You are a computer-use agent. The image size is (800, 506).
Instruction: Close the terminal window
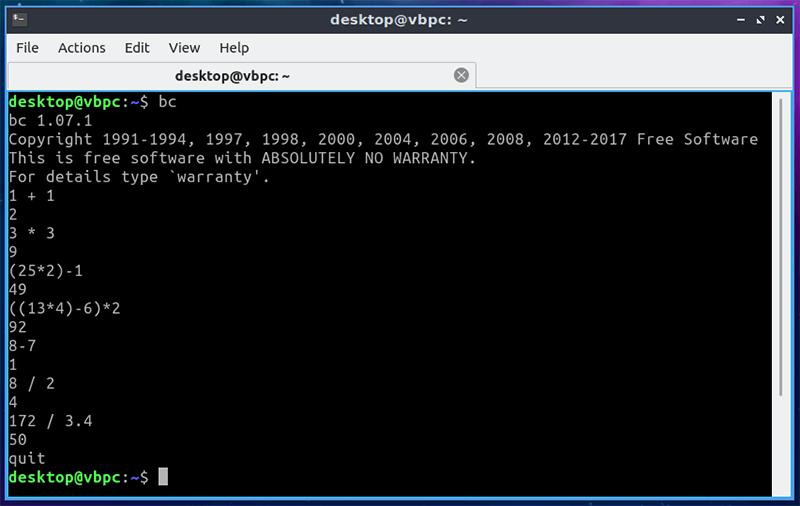point(780,20)
